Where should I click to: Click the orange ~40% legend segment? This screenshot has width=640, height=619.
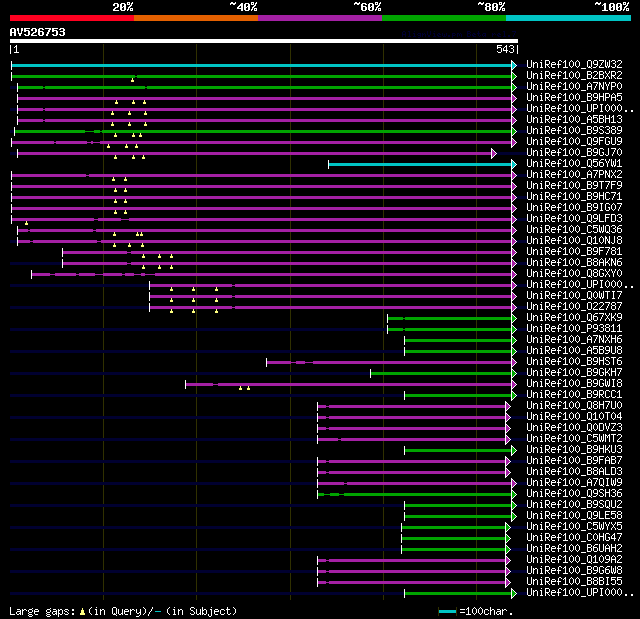coord(196,18)
